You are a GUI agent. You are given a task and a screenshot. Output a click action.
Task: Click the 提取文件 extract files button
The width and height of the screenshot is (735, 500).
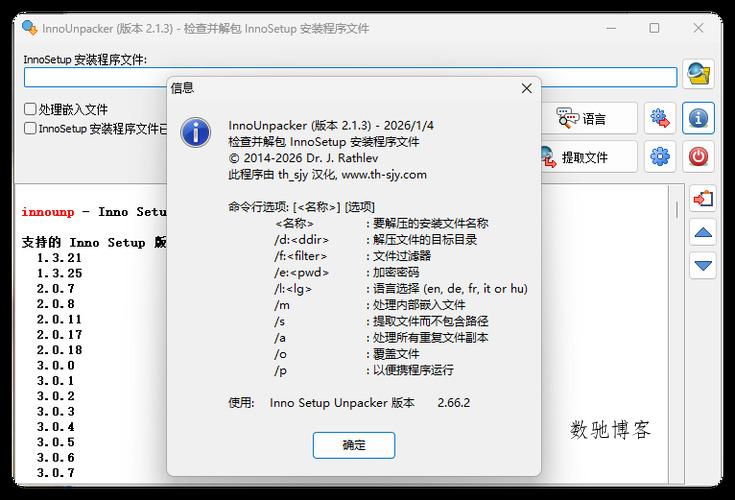[589, 157]
